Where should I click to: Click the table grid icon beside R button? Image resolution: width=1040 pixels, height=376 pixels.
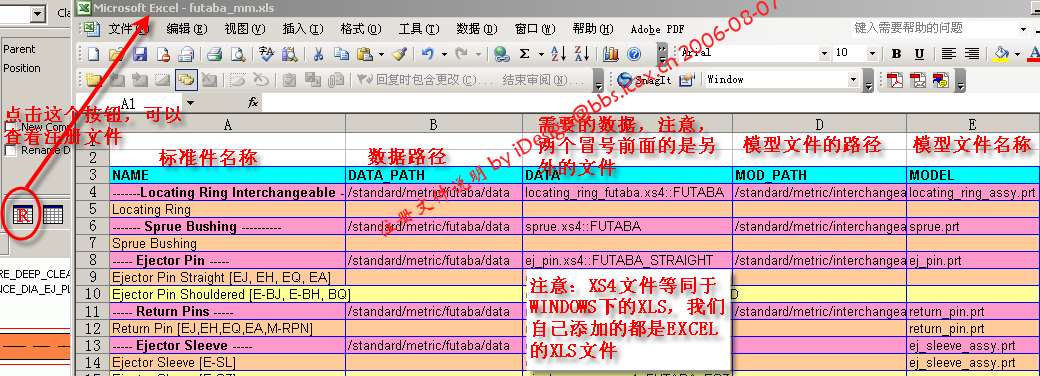tap(53, 214)
